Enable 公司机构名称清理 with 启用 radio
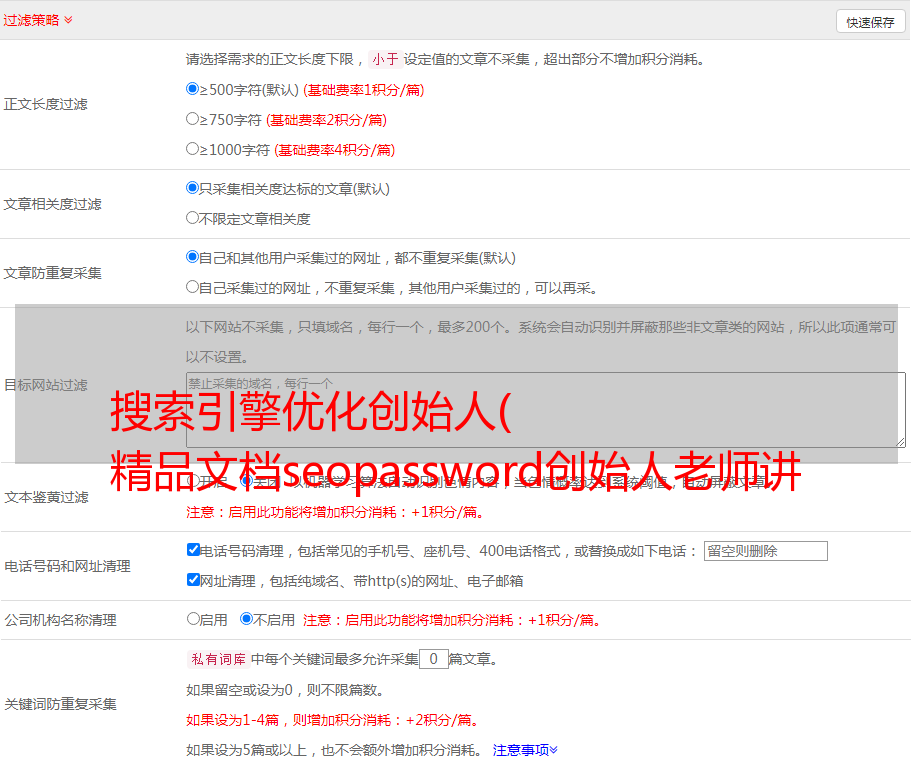912x768 pixels. tap(193, 619)
